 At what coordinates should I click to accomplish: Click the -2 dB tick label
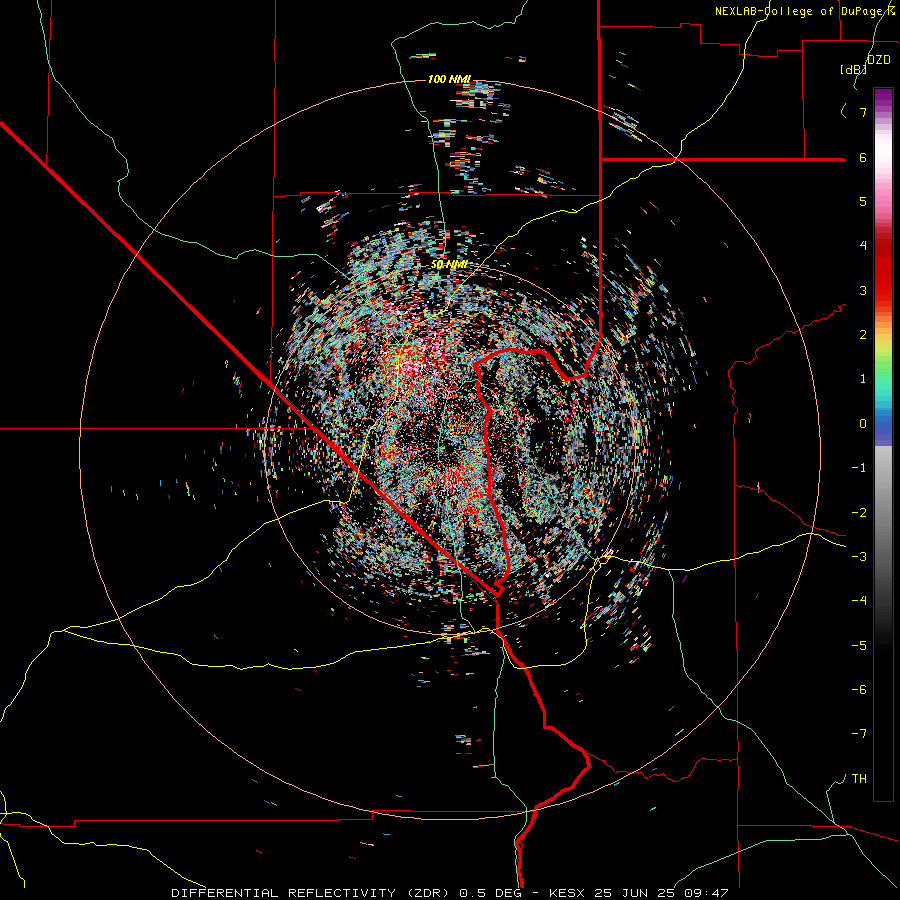pyautogui.click(x=859, y=512)
